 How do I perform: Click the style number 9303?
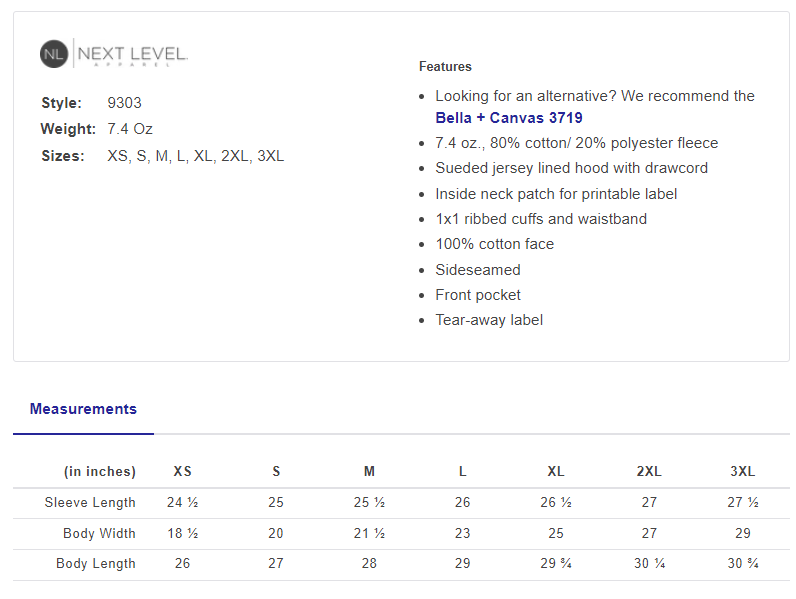(x=124, y=103)
